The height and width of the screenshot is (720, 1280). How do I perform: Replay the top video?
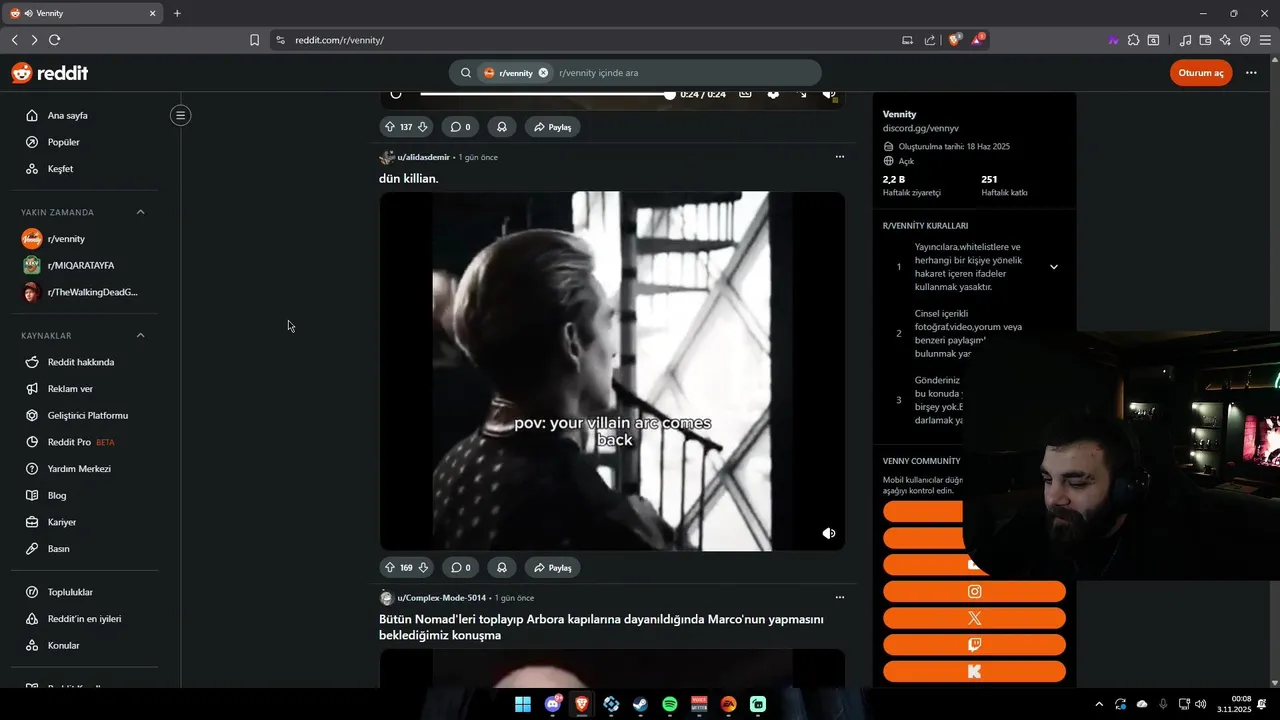pyautogui.click(x=396, y=94)
